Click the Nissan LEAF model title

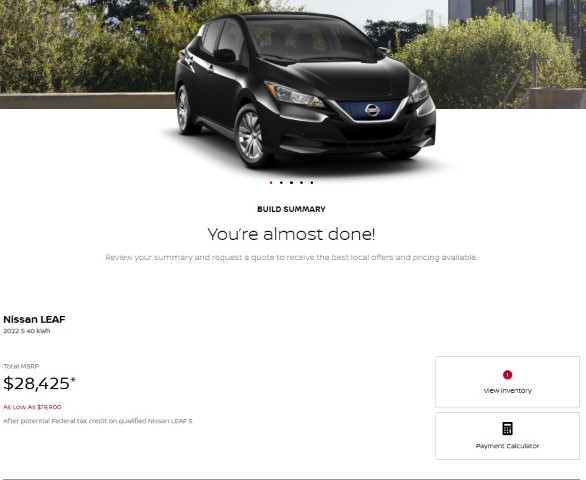coord(34,319)
